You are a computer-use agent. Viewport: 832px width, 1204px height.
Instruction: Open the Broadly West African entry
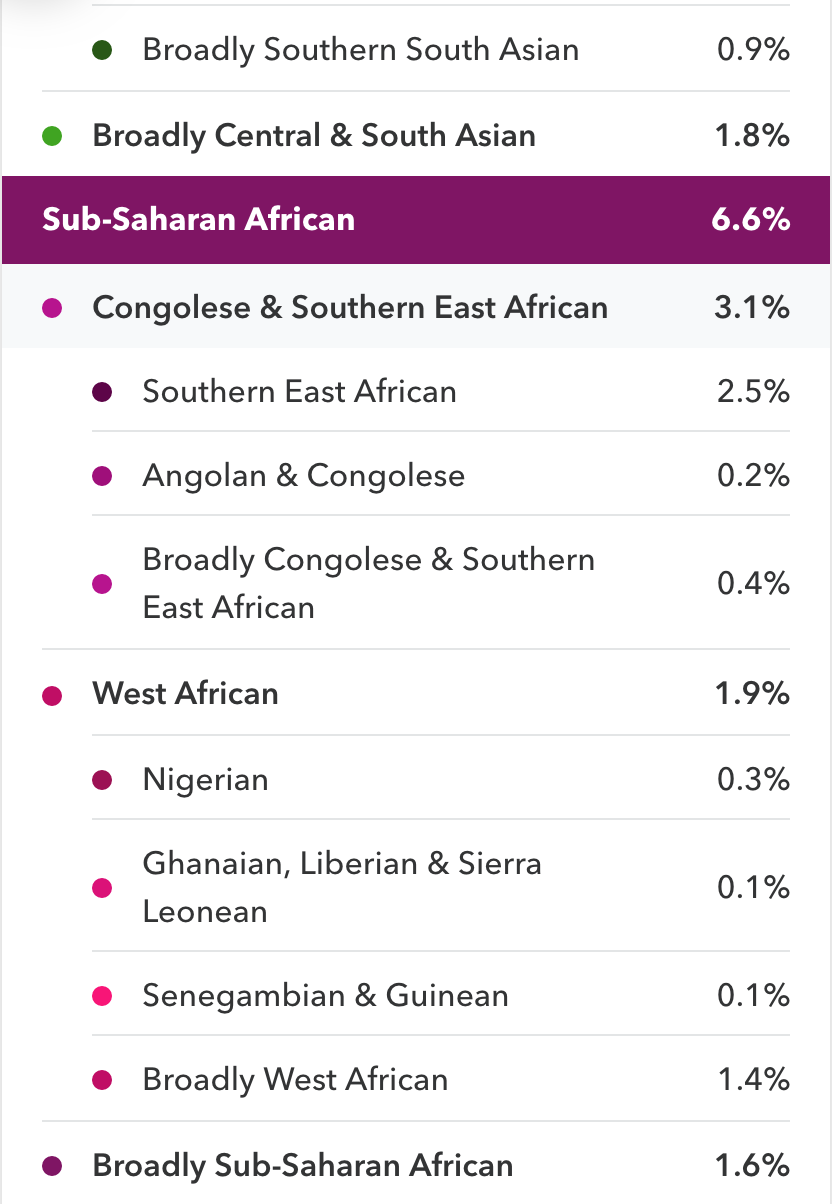[x=441, y=1079]
